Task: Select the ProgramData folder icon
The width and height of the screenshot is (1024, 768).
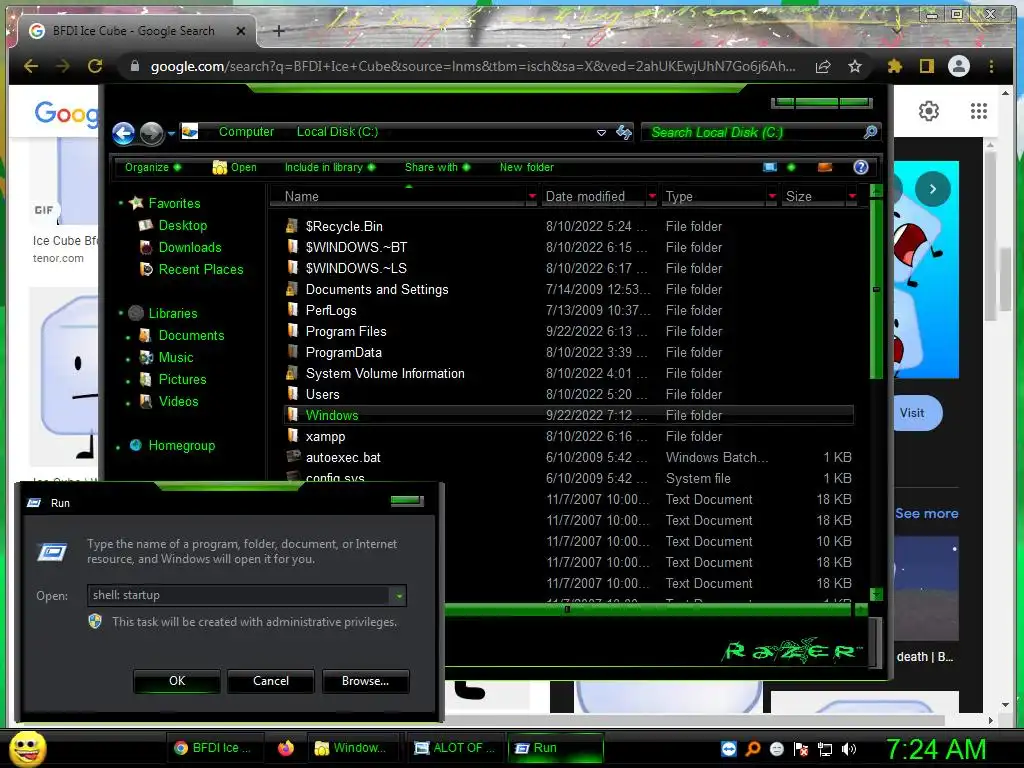Action: click(292, 352)
